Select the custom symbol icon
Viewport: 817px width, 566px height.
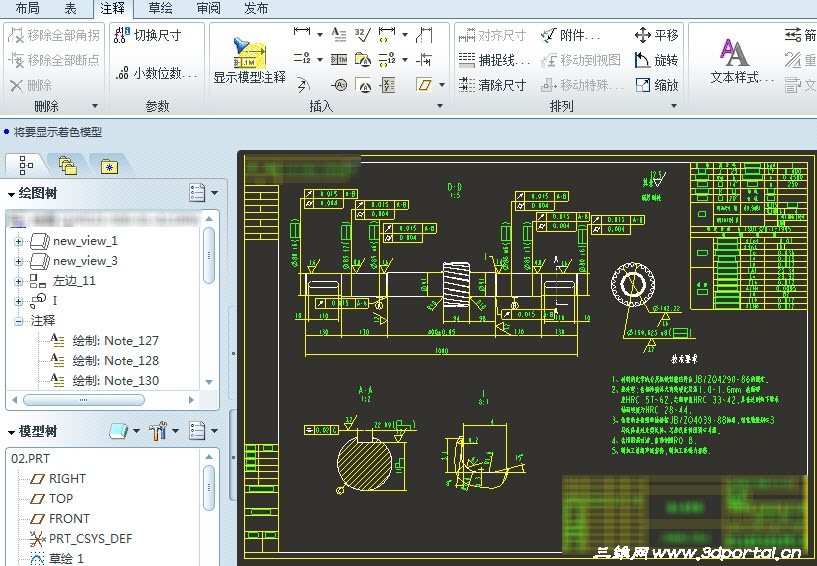click(363, 84)
